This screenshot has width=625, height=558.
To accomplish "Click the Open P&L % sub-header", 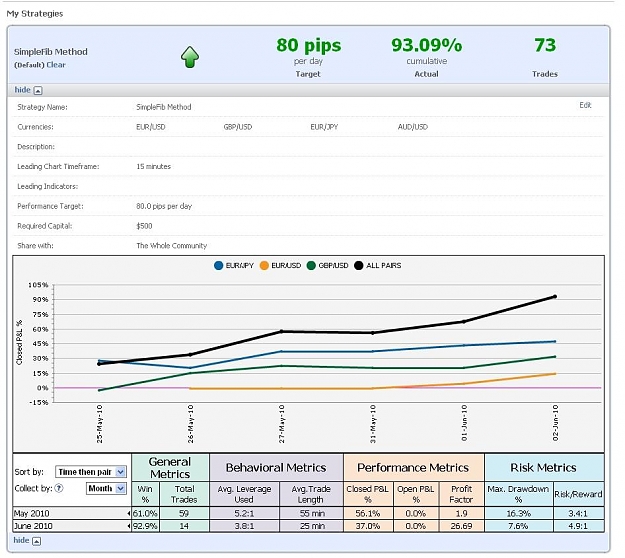I will pos(416,494).
